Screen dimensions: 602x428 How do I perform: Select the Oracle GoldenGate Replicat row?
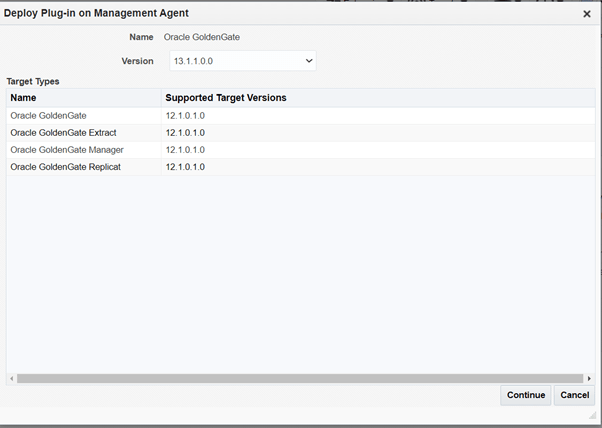(x=65, y=167)
